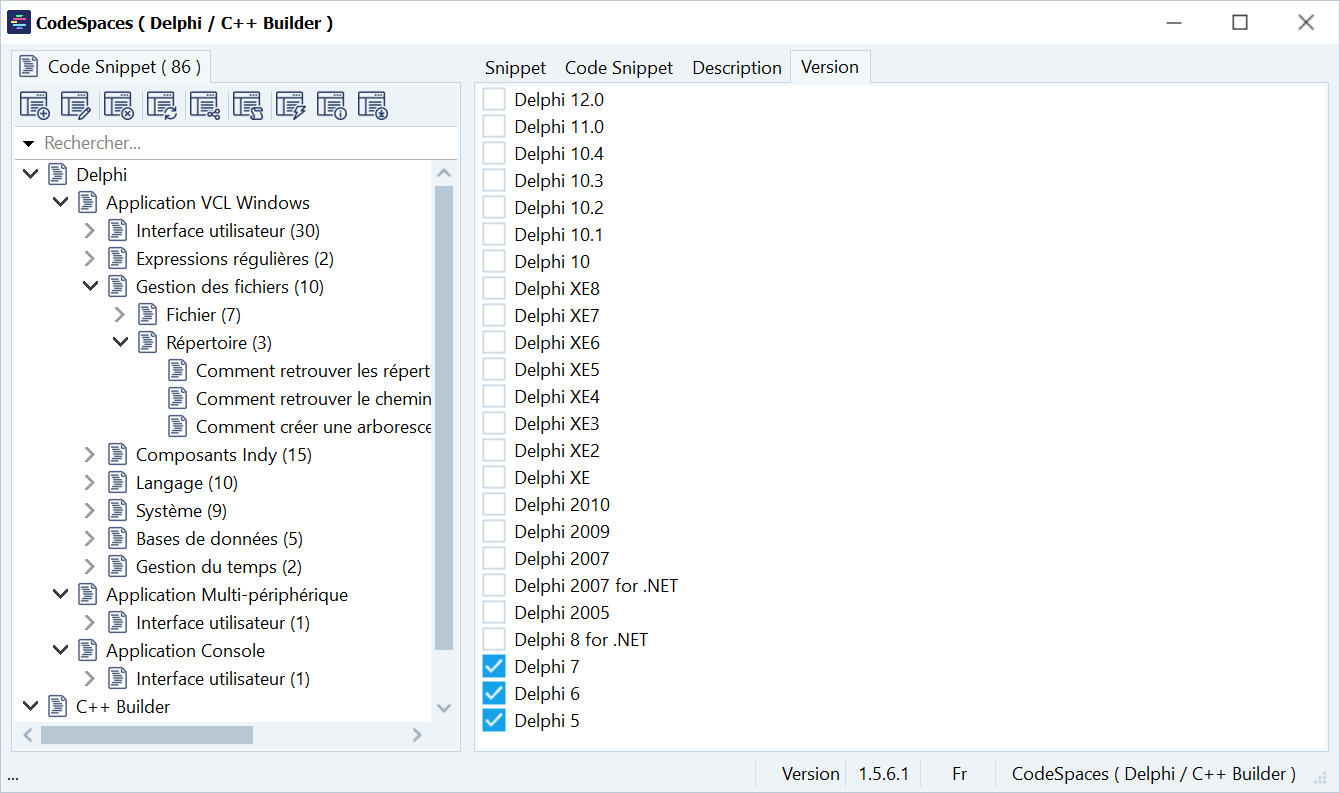Collapse the Répertoire (3) tree node

pos(120,343)
